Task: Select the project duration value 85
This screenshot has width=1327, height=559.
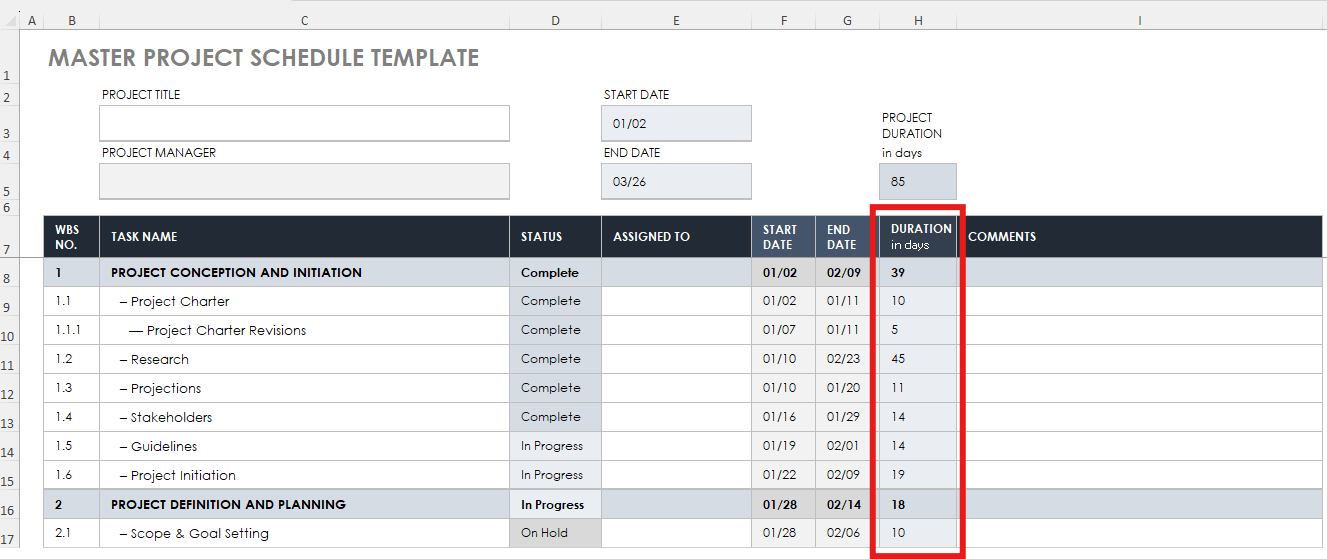Action: click(918, 181)
